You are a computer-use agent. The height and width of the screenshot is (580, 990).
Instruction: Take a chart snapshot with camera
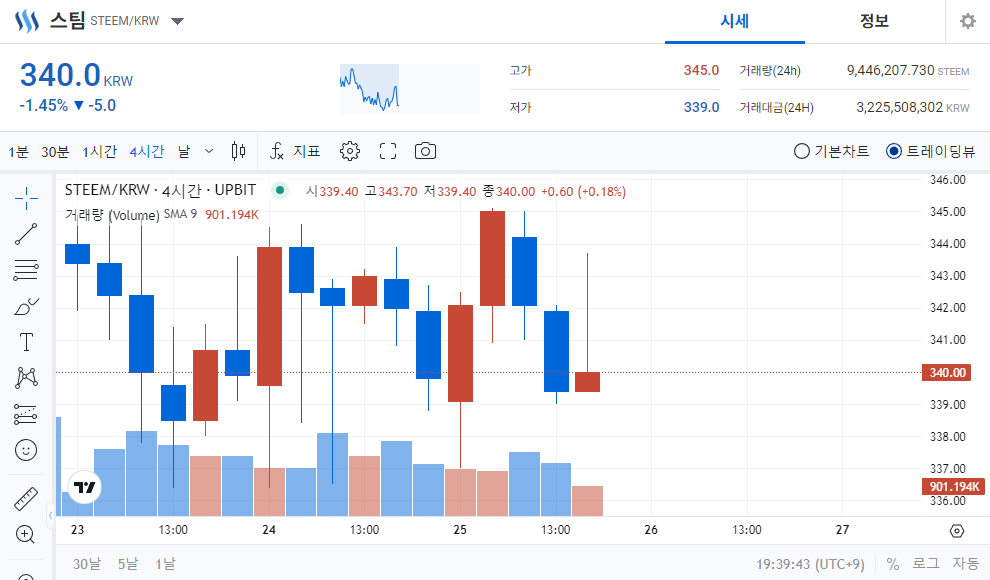click(426, 151)
